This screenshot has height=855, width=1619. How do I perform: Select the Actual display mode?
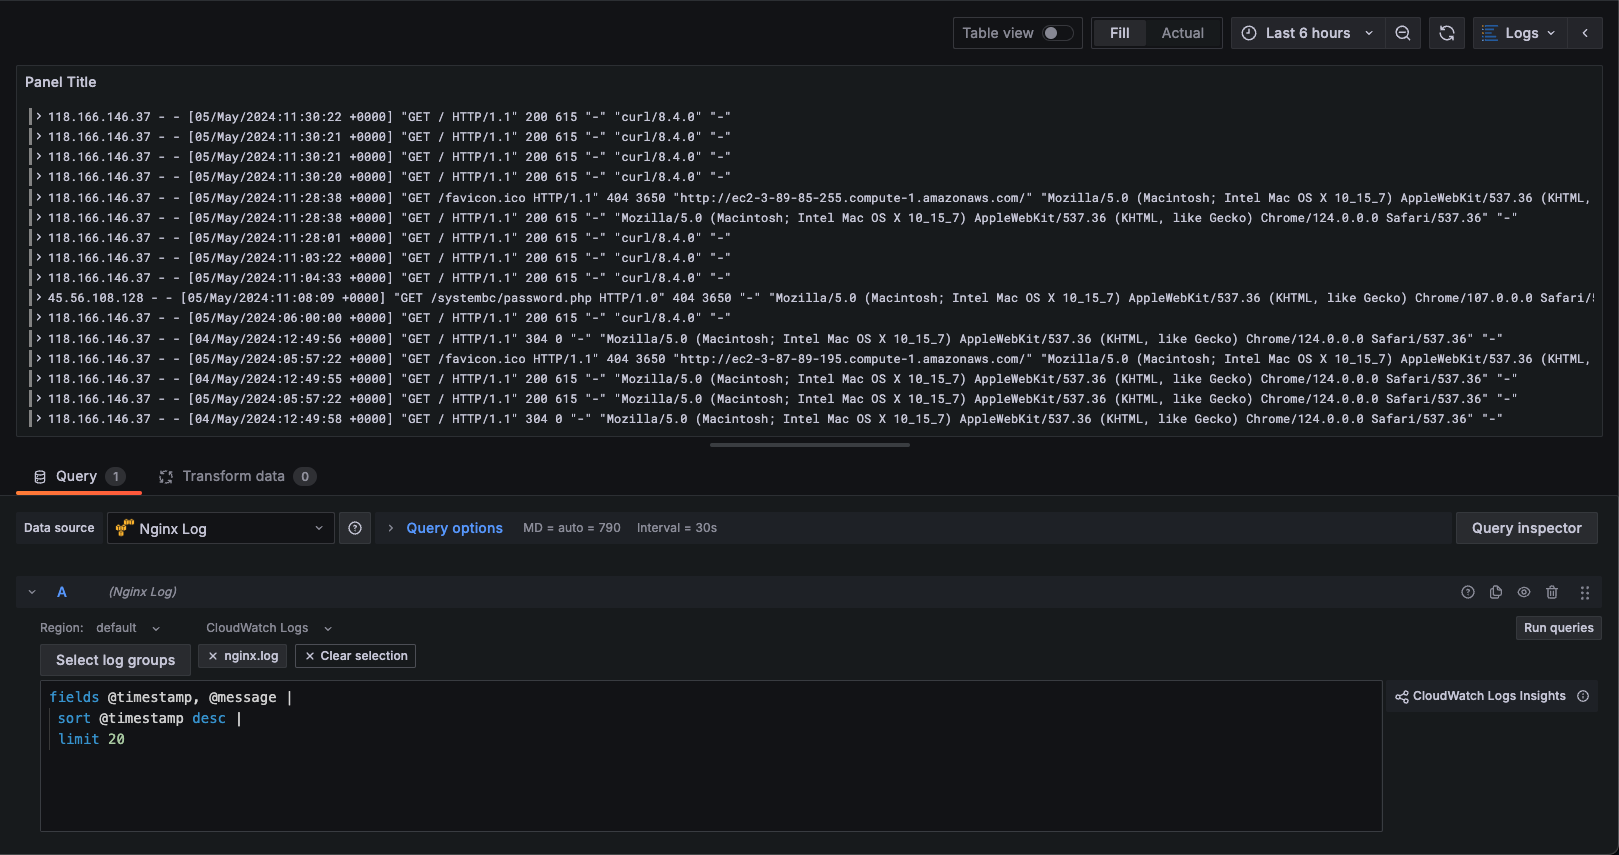pos(1182,33)
